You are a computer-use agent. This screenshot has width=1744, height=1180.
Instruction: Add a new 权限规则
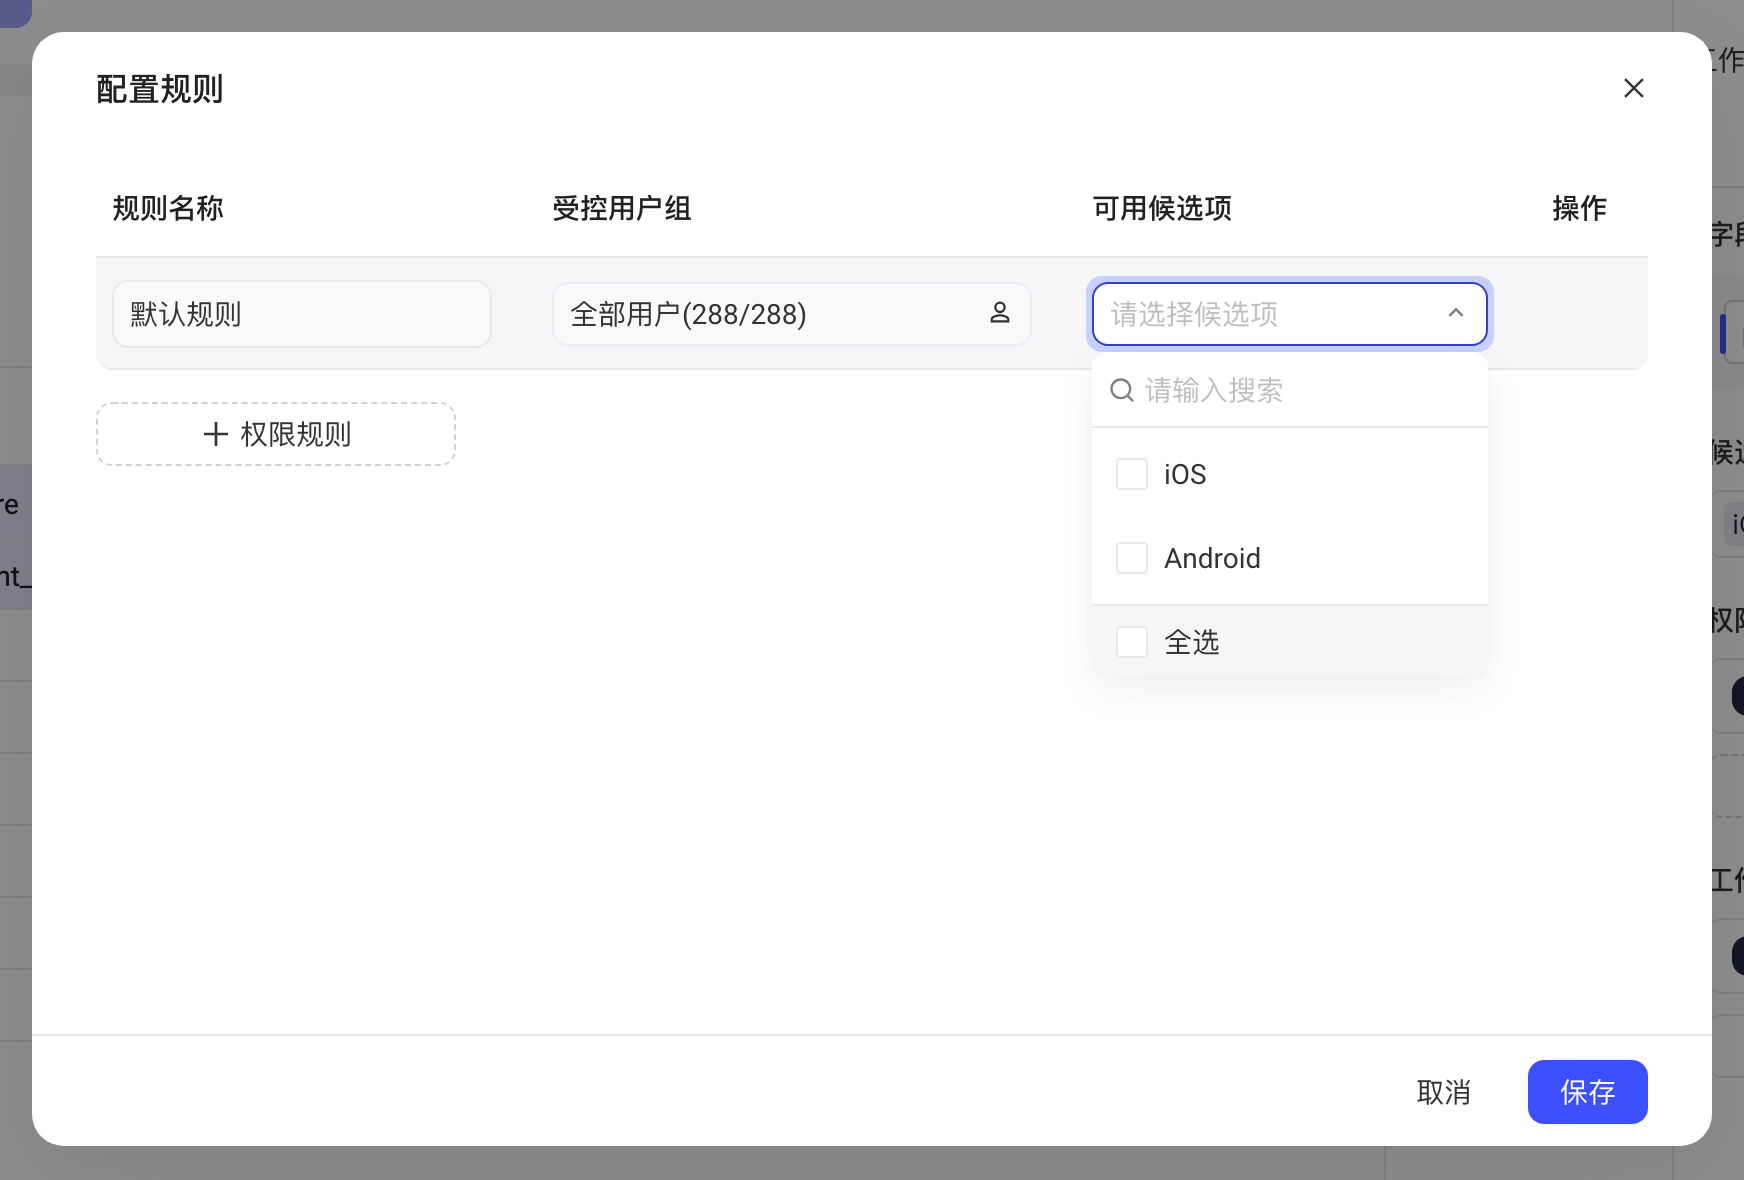coord(276,434)
